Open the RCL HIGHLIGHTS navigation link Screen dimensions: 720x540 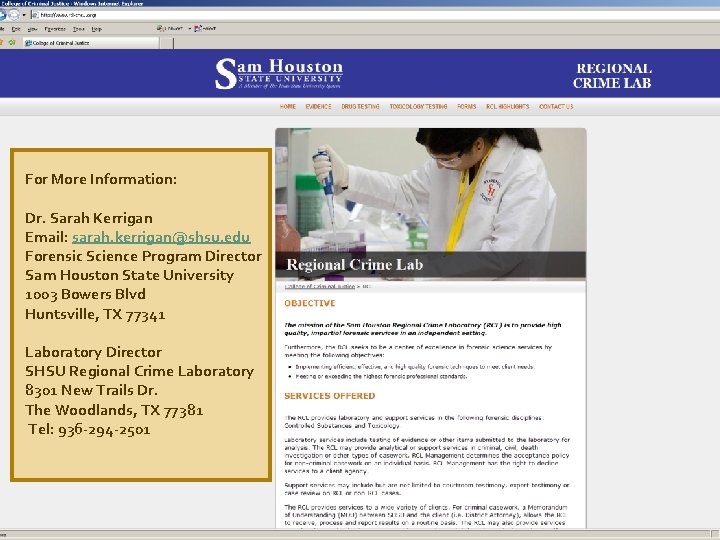507,107
